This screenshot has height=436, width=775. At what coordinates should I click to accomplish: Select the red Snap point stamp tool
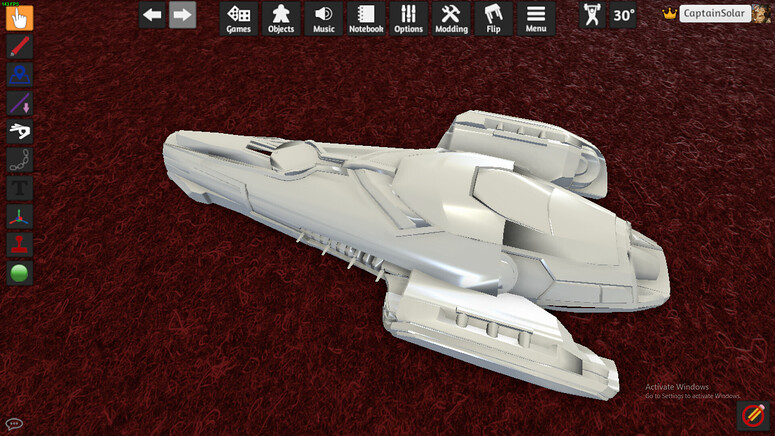(x=19, y=245)
